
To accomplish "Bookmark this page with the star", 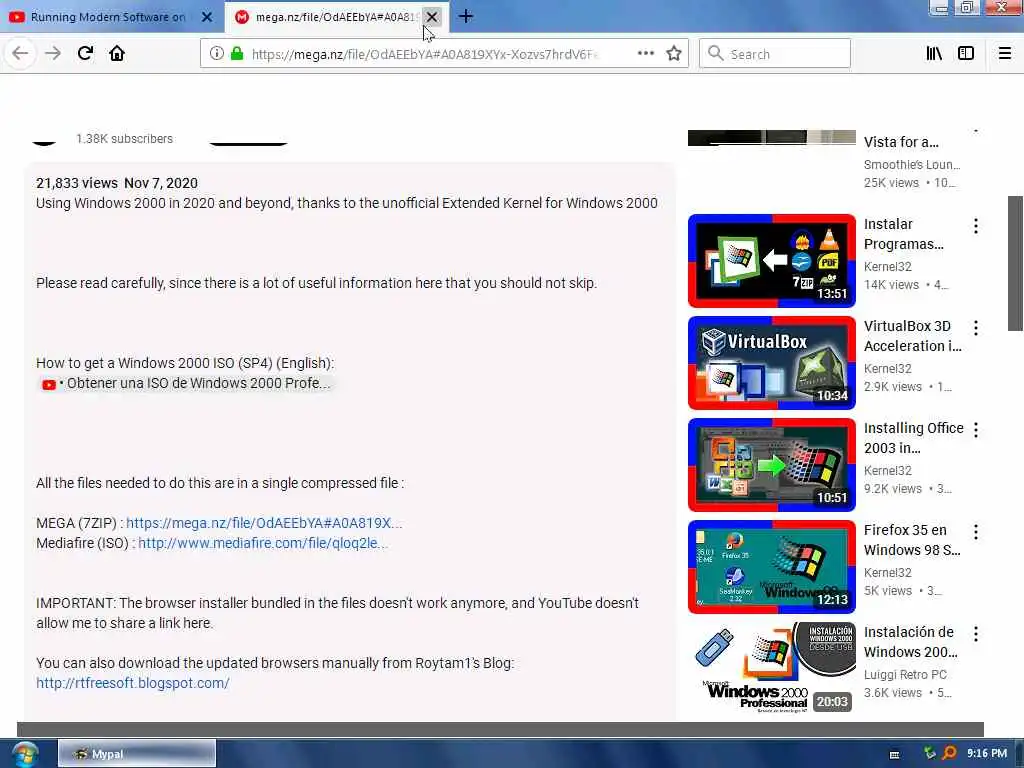I will pyautogui.click(x=674, y=54).
